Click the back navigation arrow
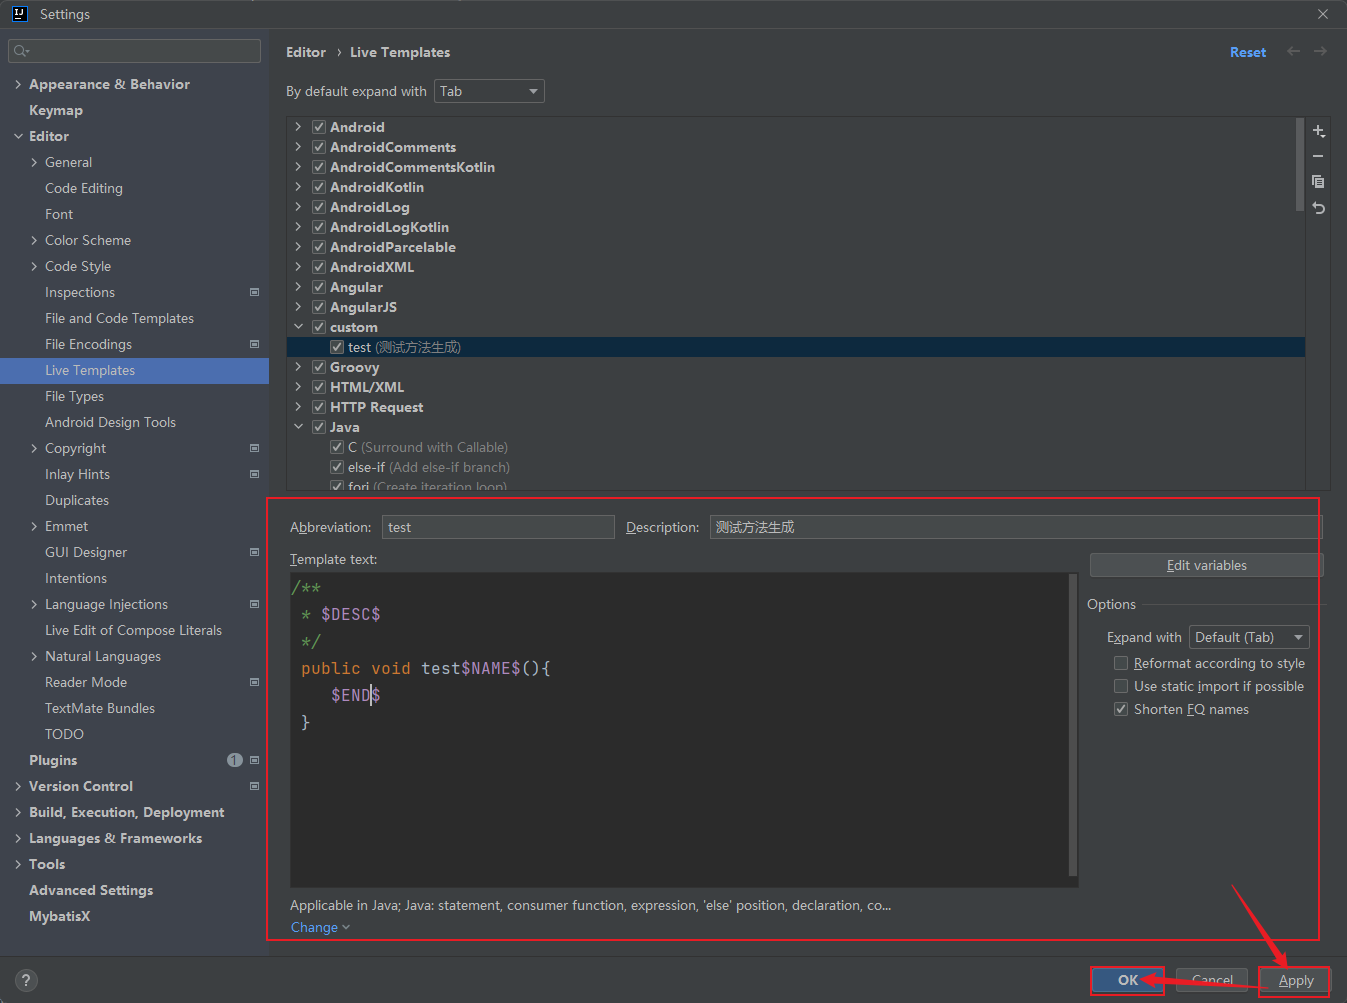Viewport: 1347px width, 1003px height. pos(1293,51)
